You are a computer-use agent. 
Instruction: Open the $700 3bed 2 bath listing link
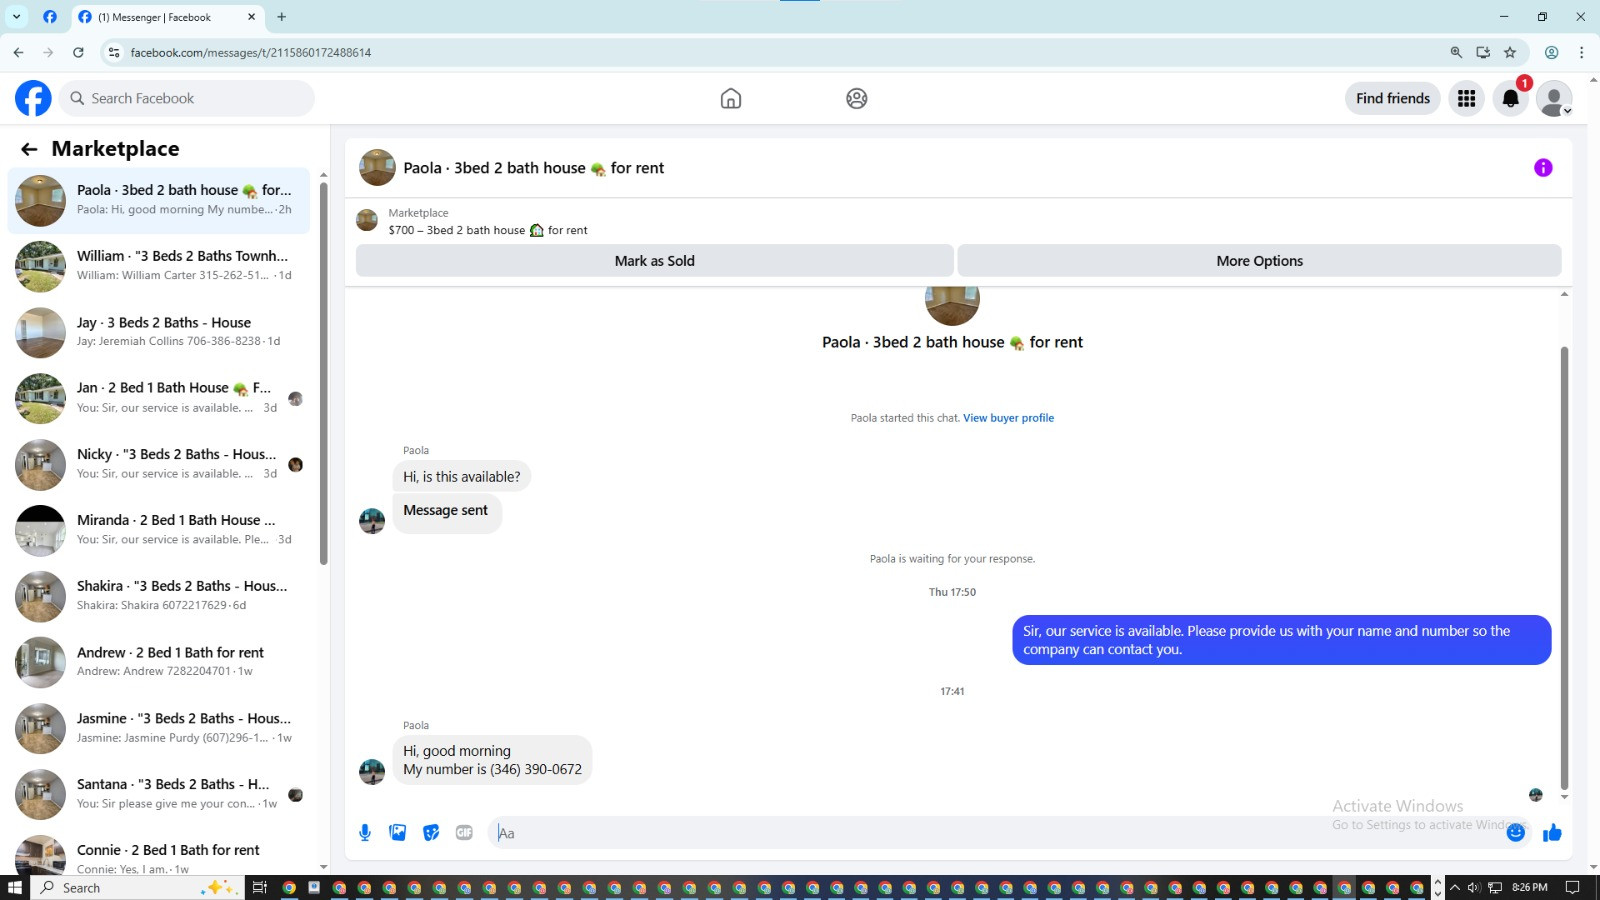[x=488, y=230]
